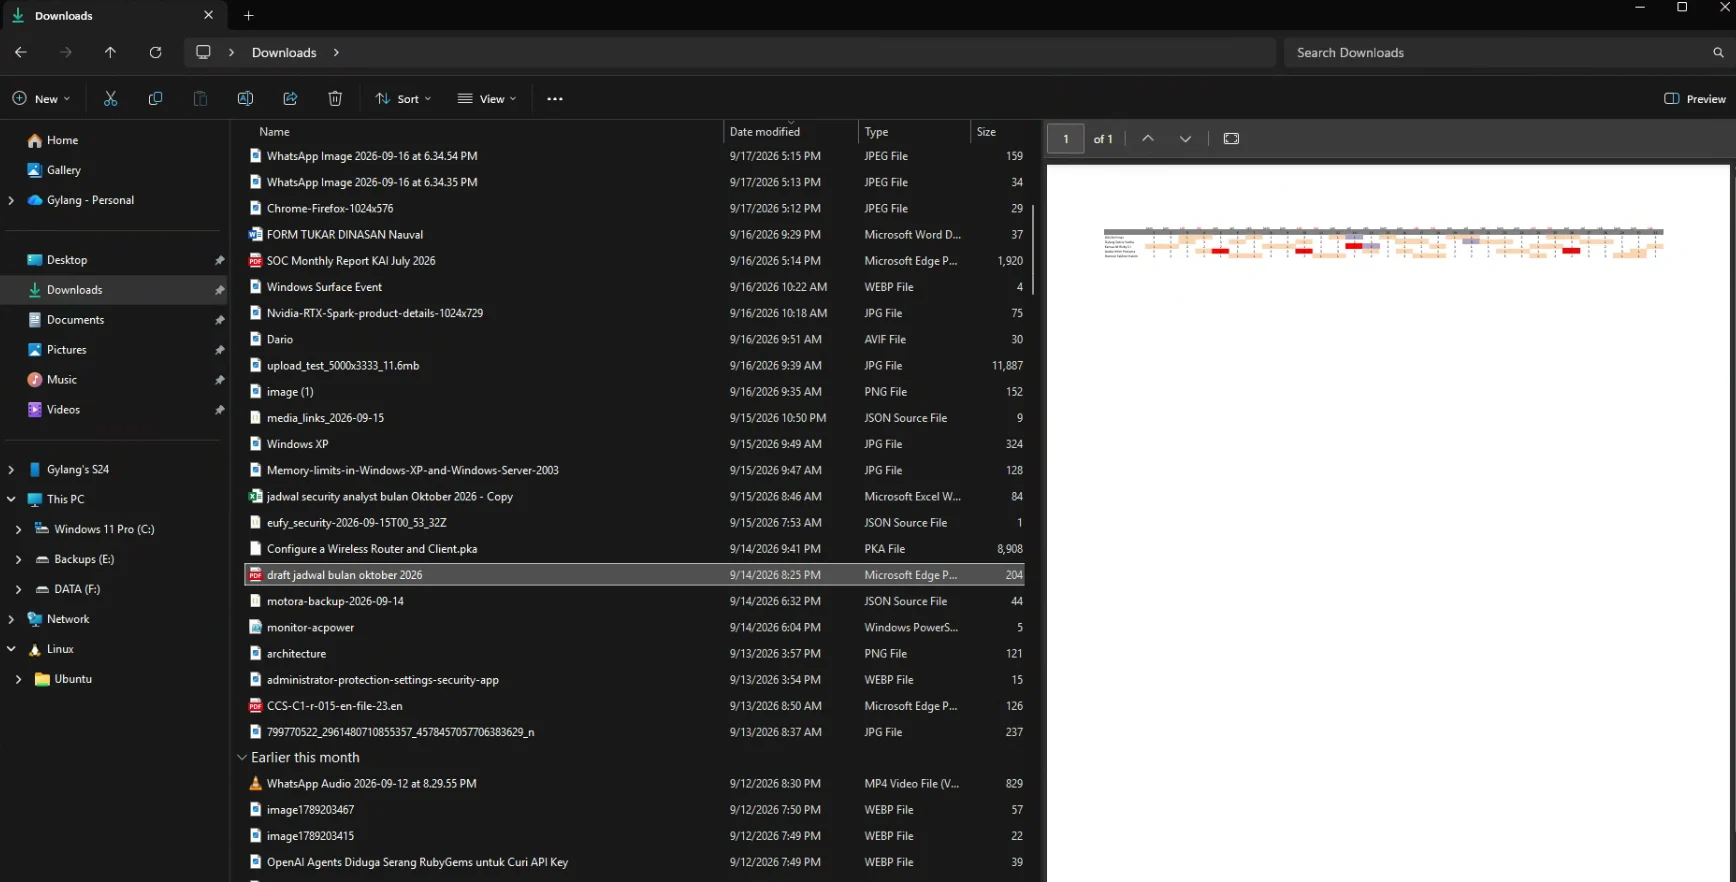Expand the chevron after Downloads in address bar
1736x882 pixels.
pos(336,52)
